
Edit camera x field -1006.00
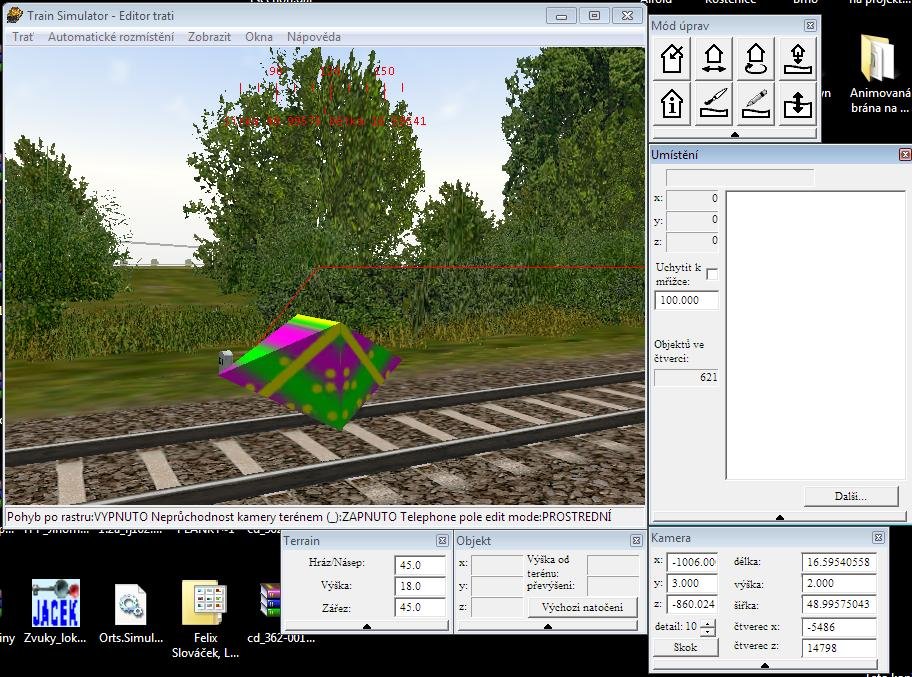coord(692,562)
